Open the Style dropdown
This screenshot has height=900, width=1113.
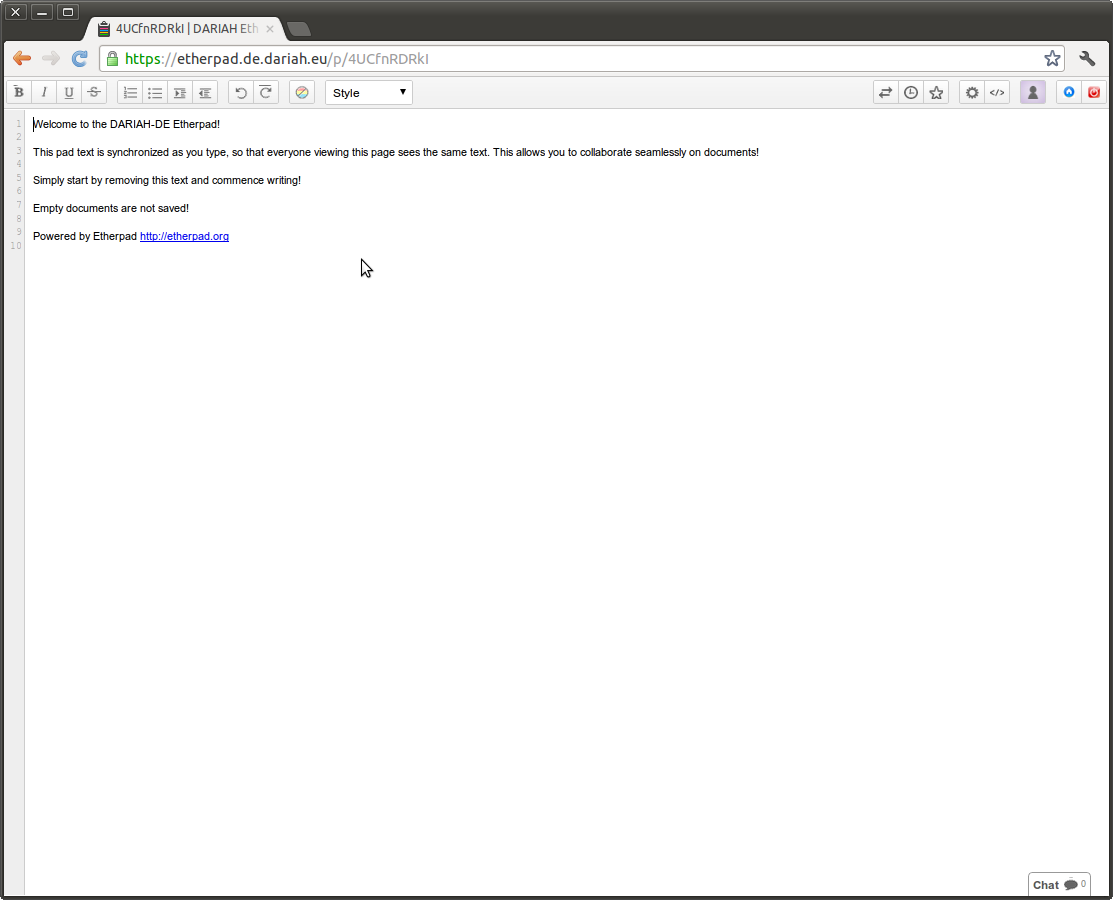(x=369, y=93)
